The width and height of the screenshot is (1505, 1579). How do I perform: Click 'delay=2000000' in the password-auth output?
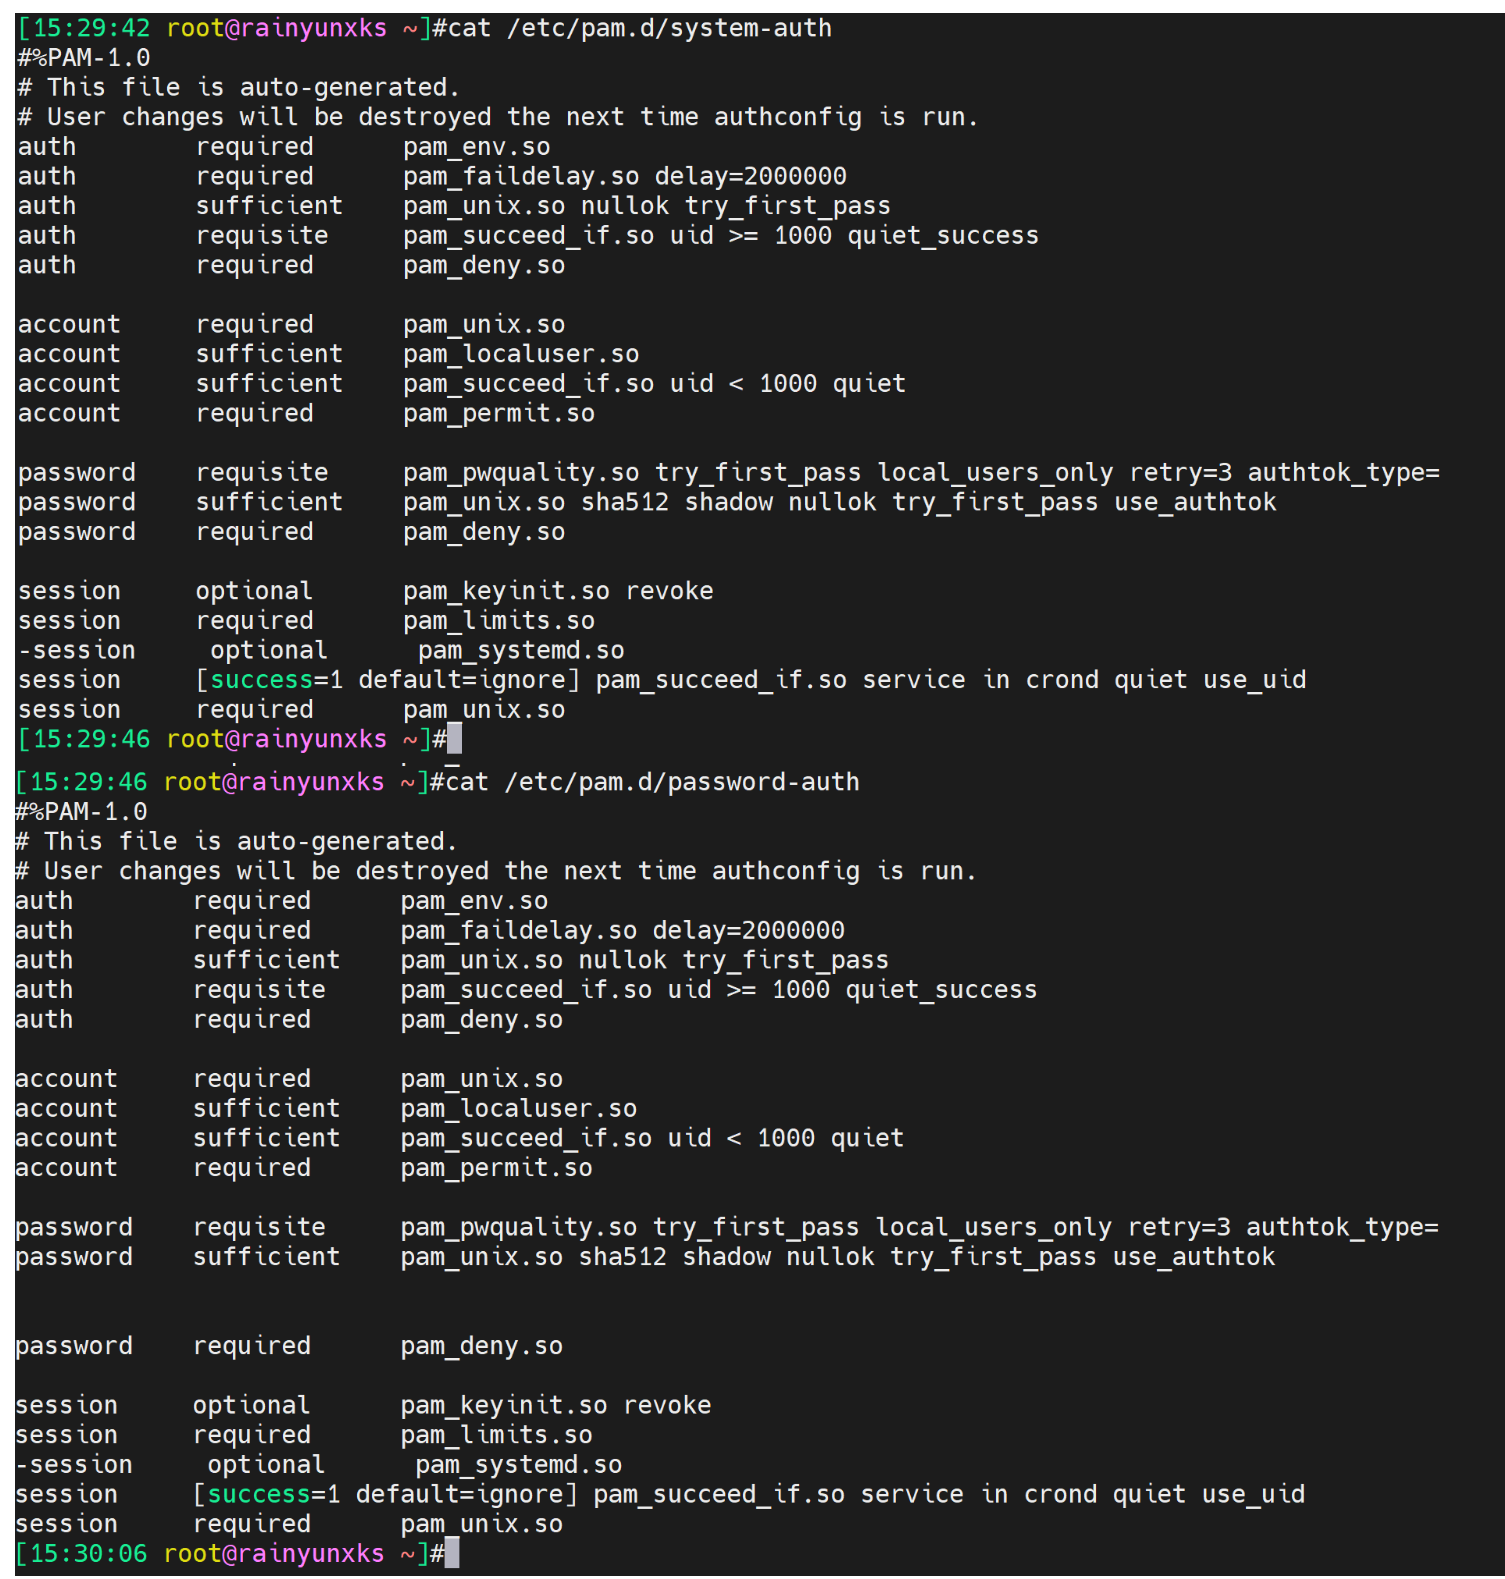748,931
